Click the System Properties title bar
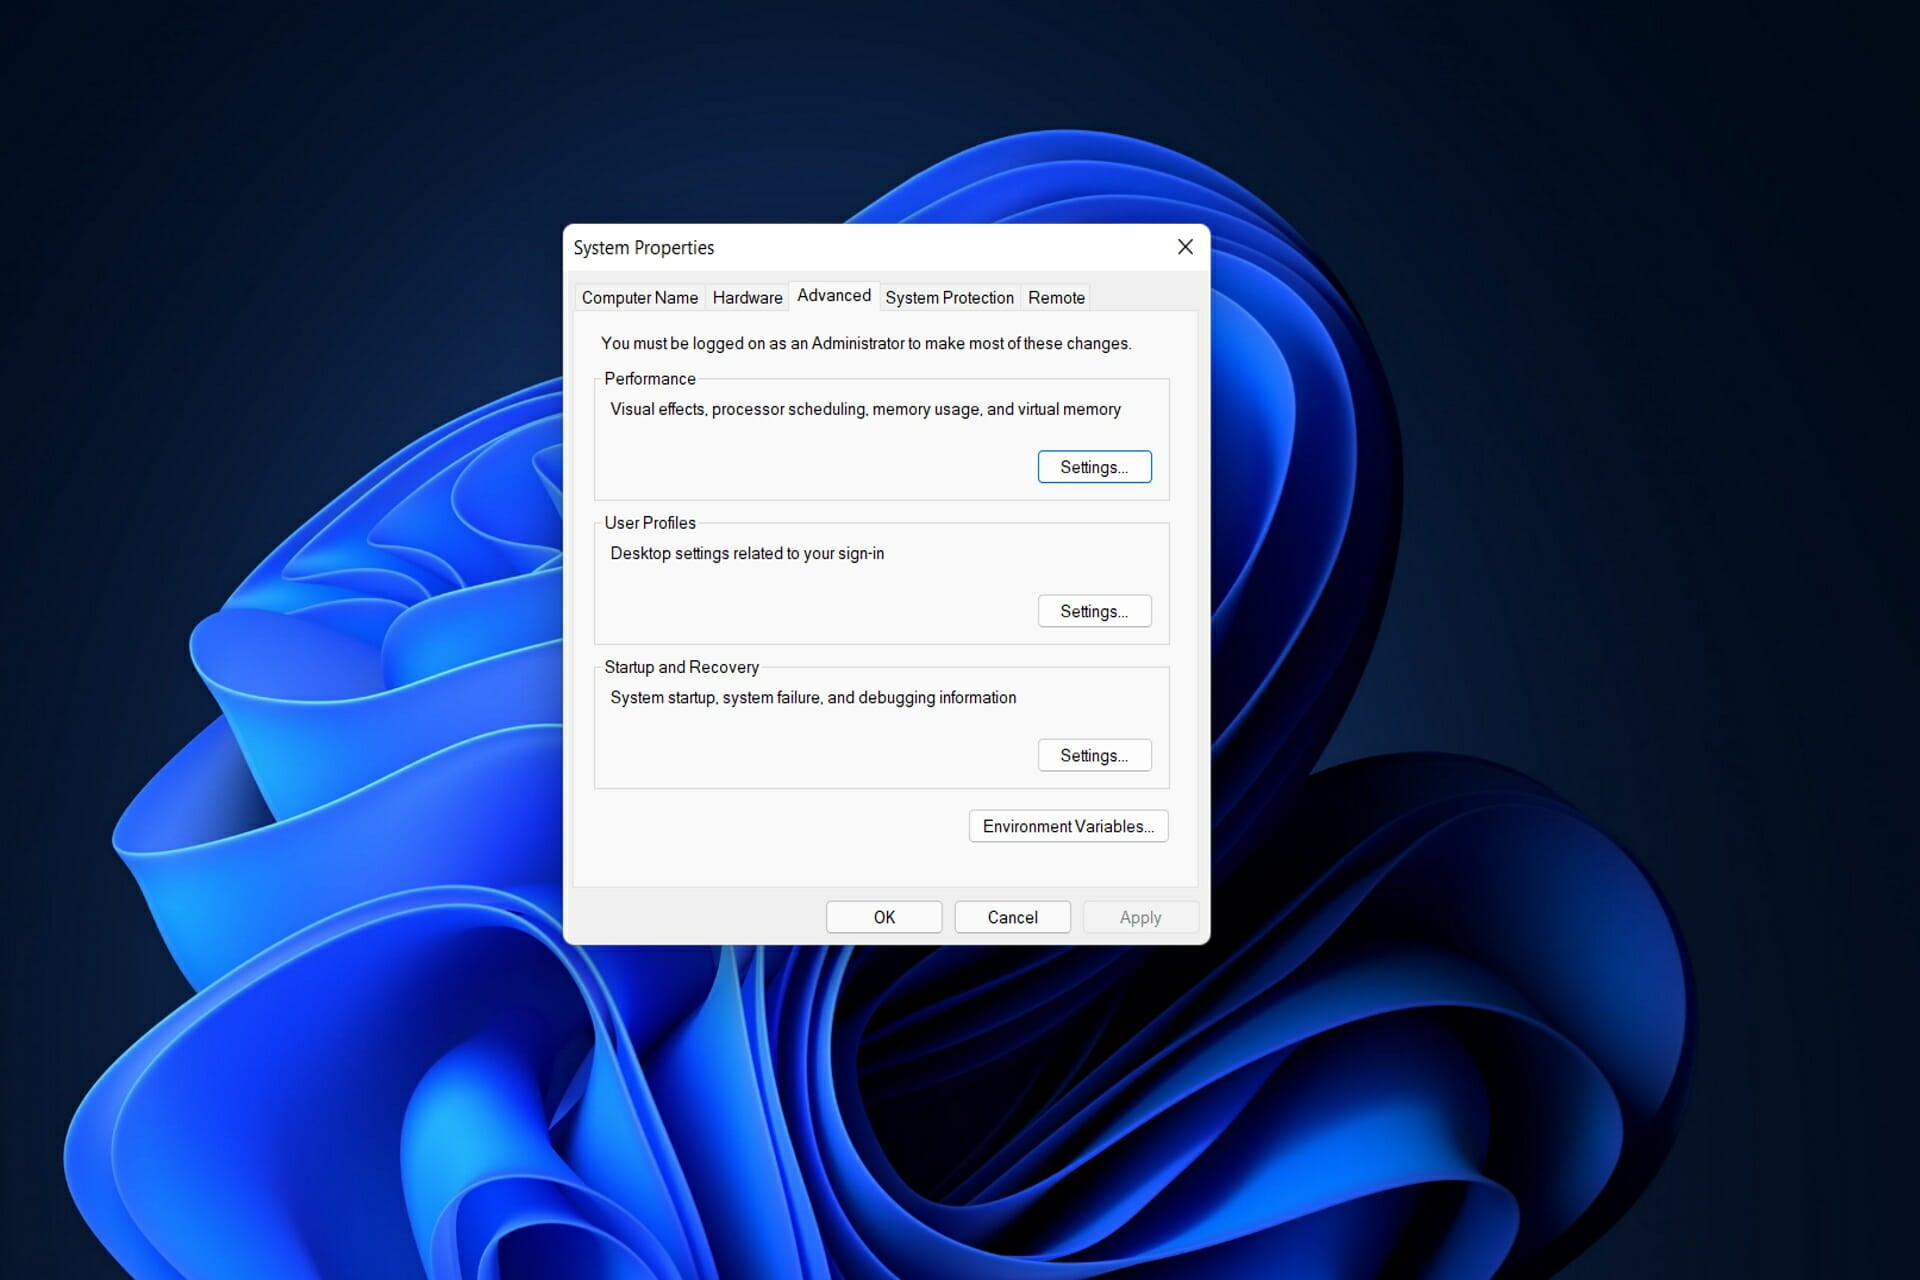 pyautogui.click(x=800, y=247)
